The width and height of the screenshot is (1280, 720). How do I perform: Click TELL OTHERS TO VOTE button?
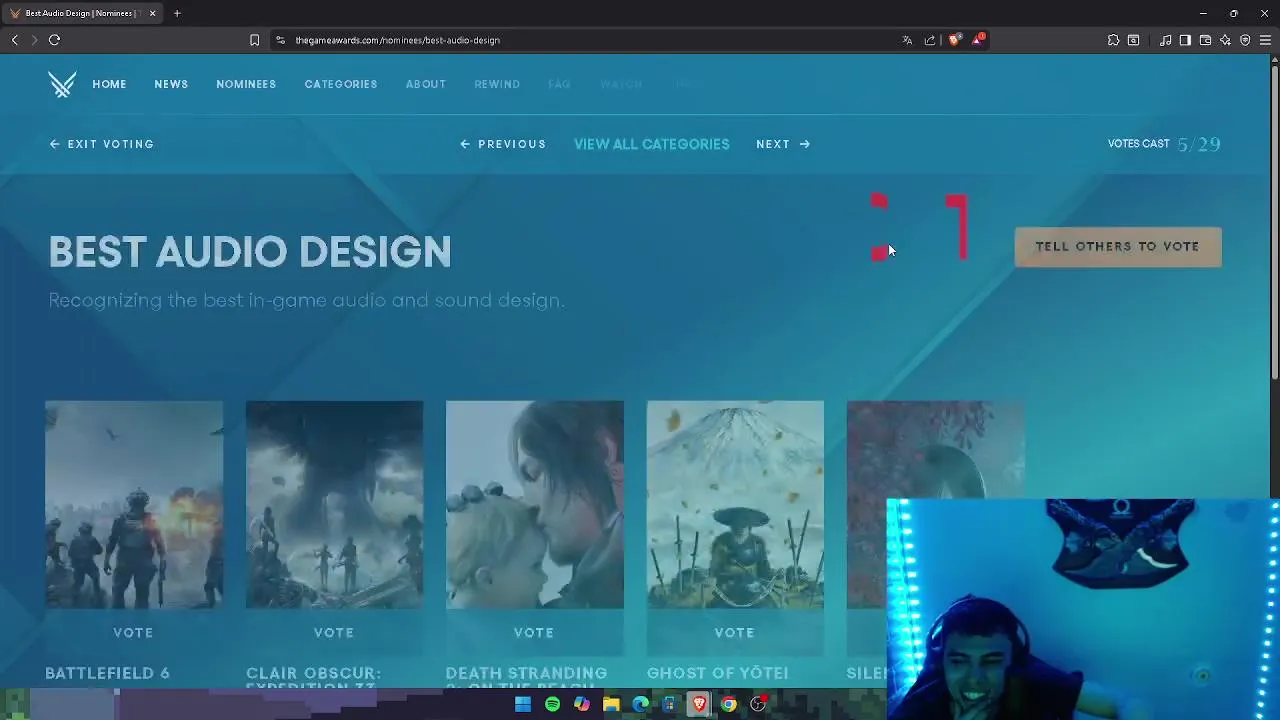click(x=1118, y=247)
